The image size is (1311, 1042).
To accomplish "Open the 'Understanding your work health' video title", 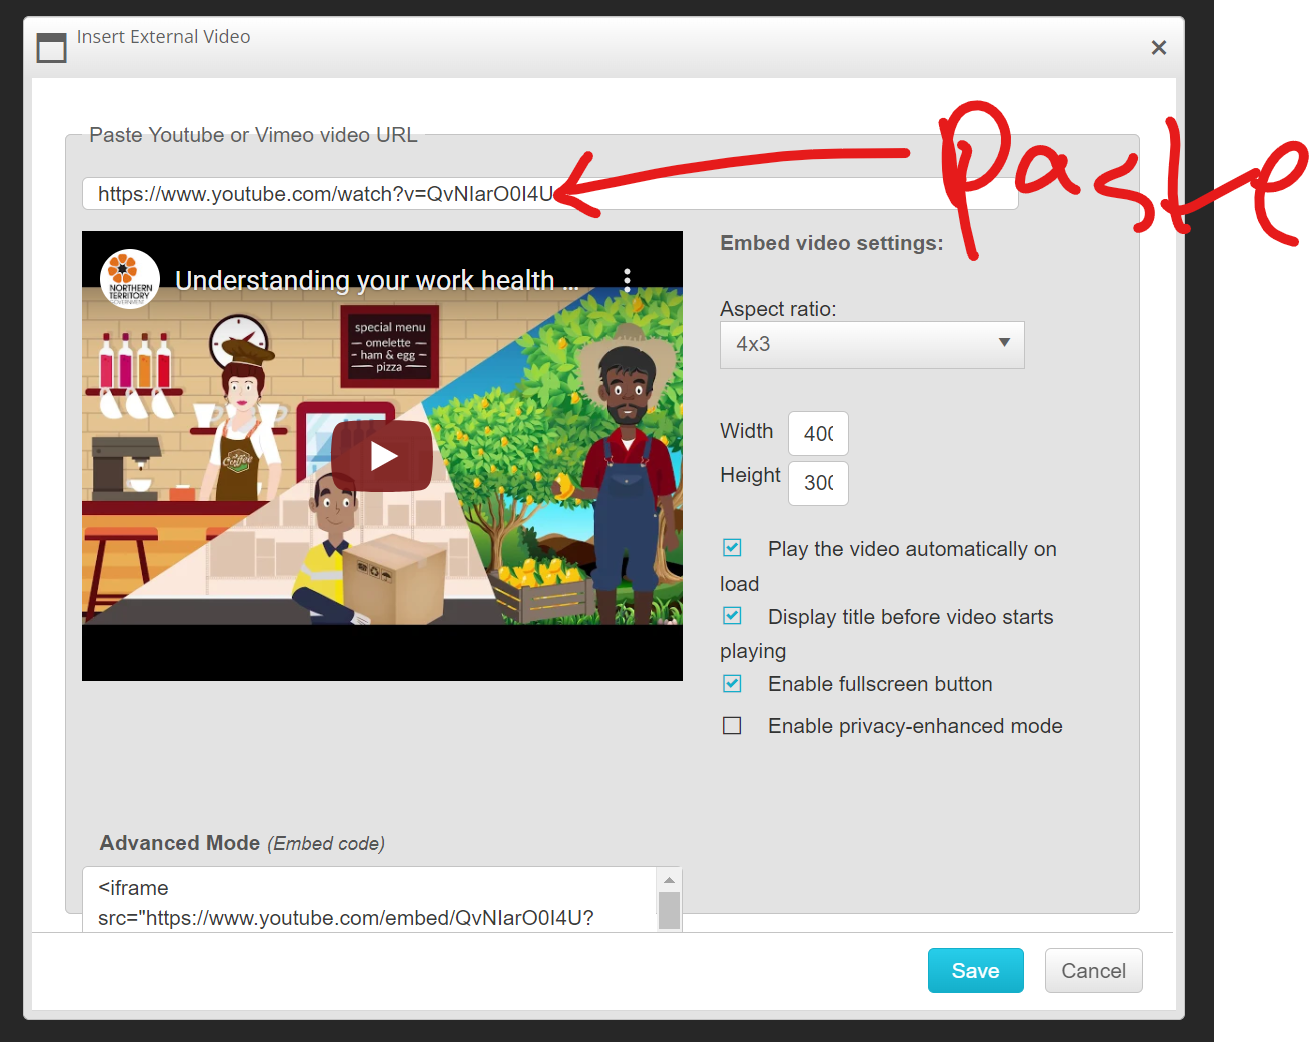I will click(x=376, y=280).
